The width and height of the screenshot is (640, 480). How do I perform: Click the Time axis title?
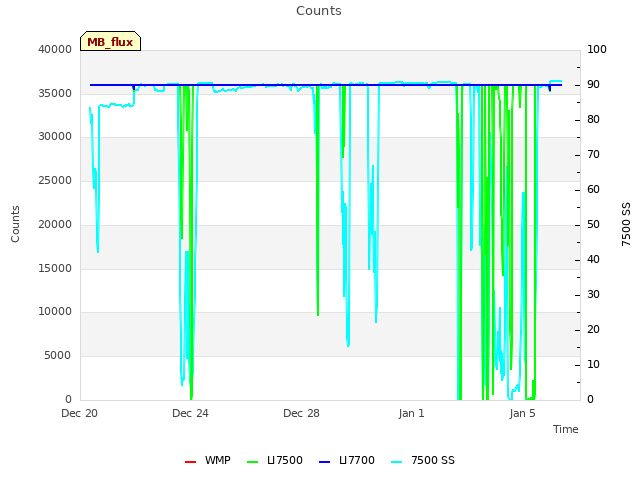pos(566,429)
